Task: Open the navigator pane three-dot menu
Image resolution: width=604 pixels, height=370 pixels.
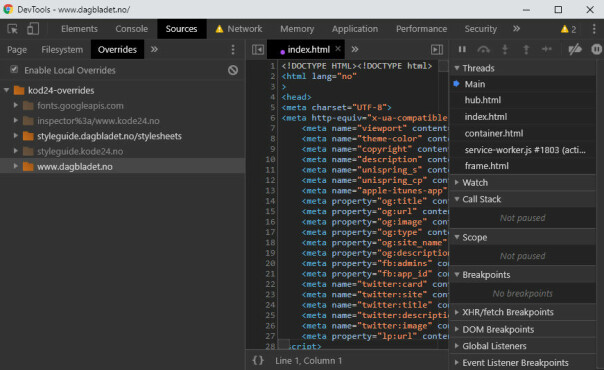Action: (x=233, y=50)
